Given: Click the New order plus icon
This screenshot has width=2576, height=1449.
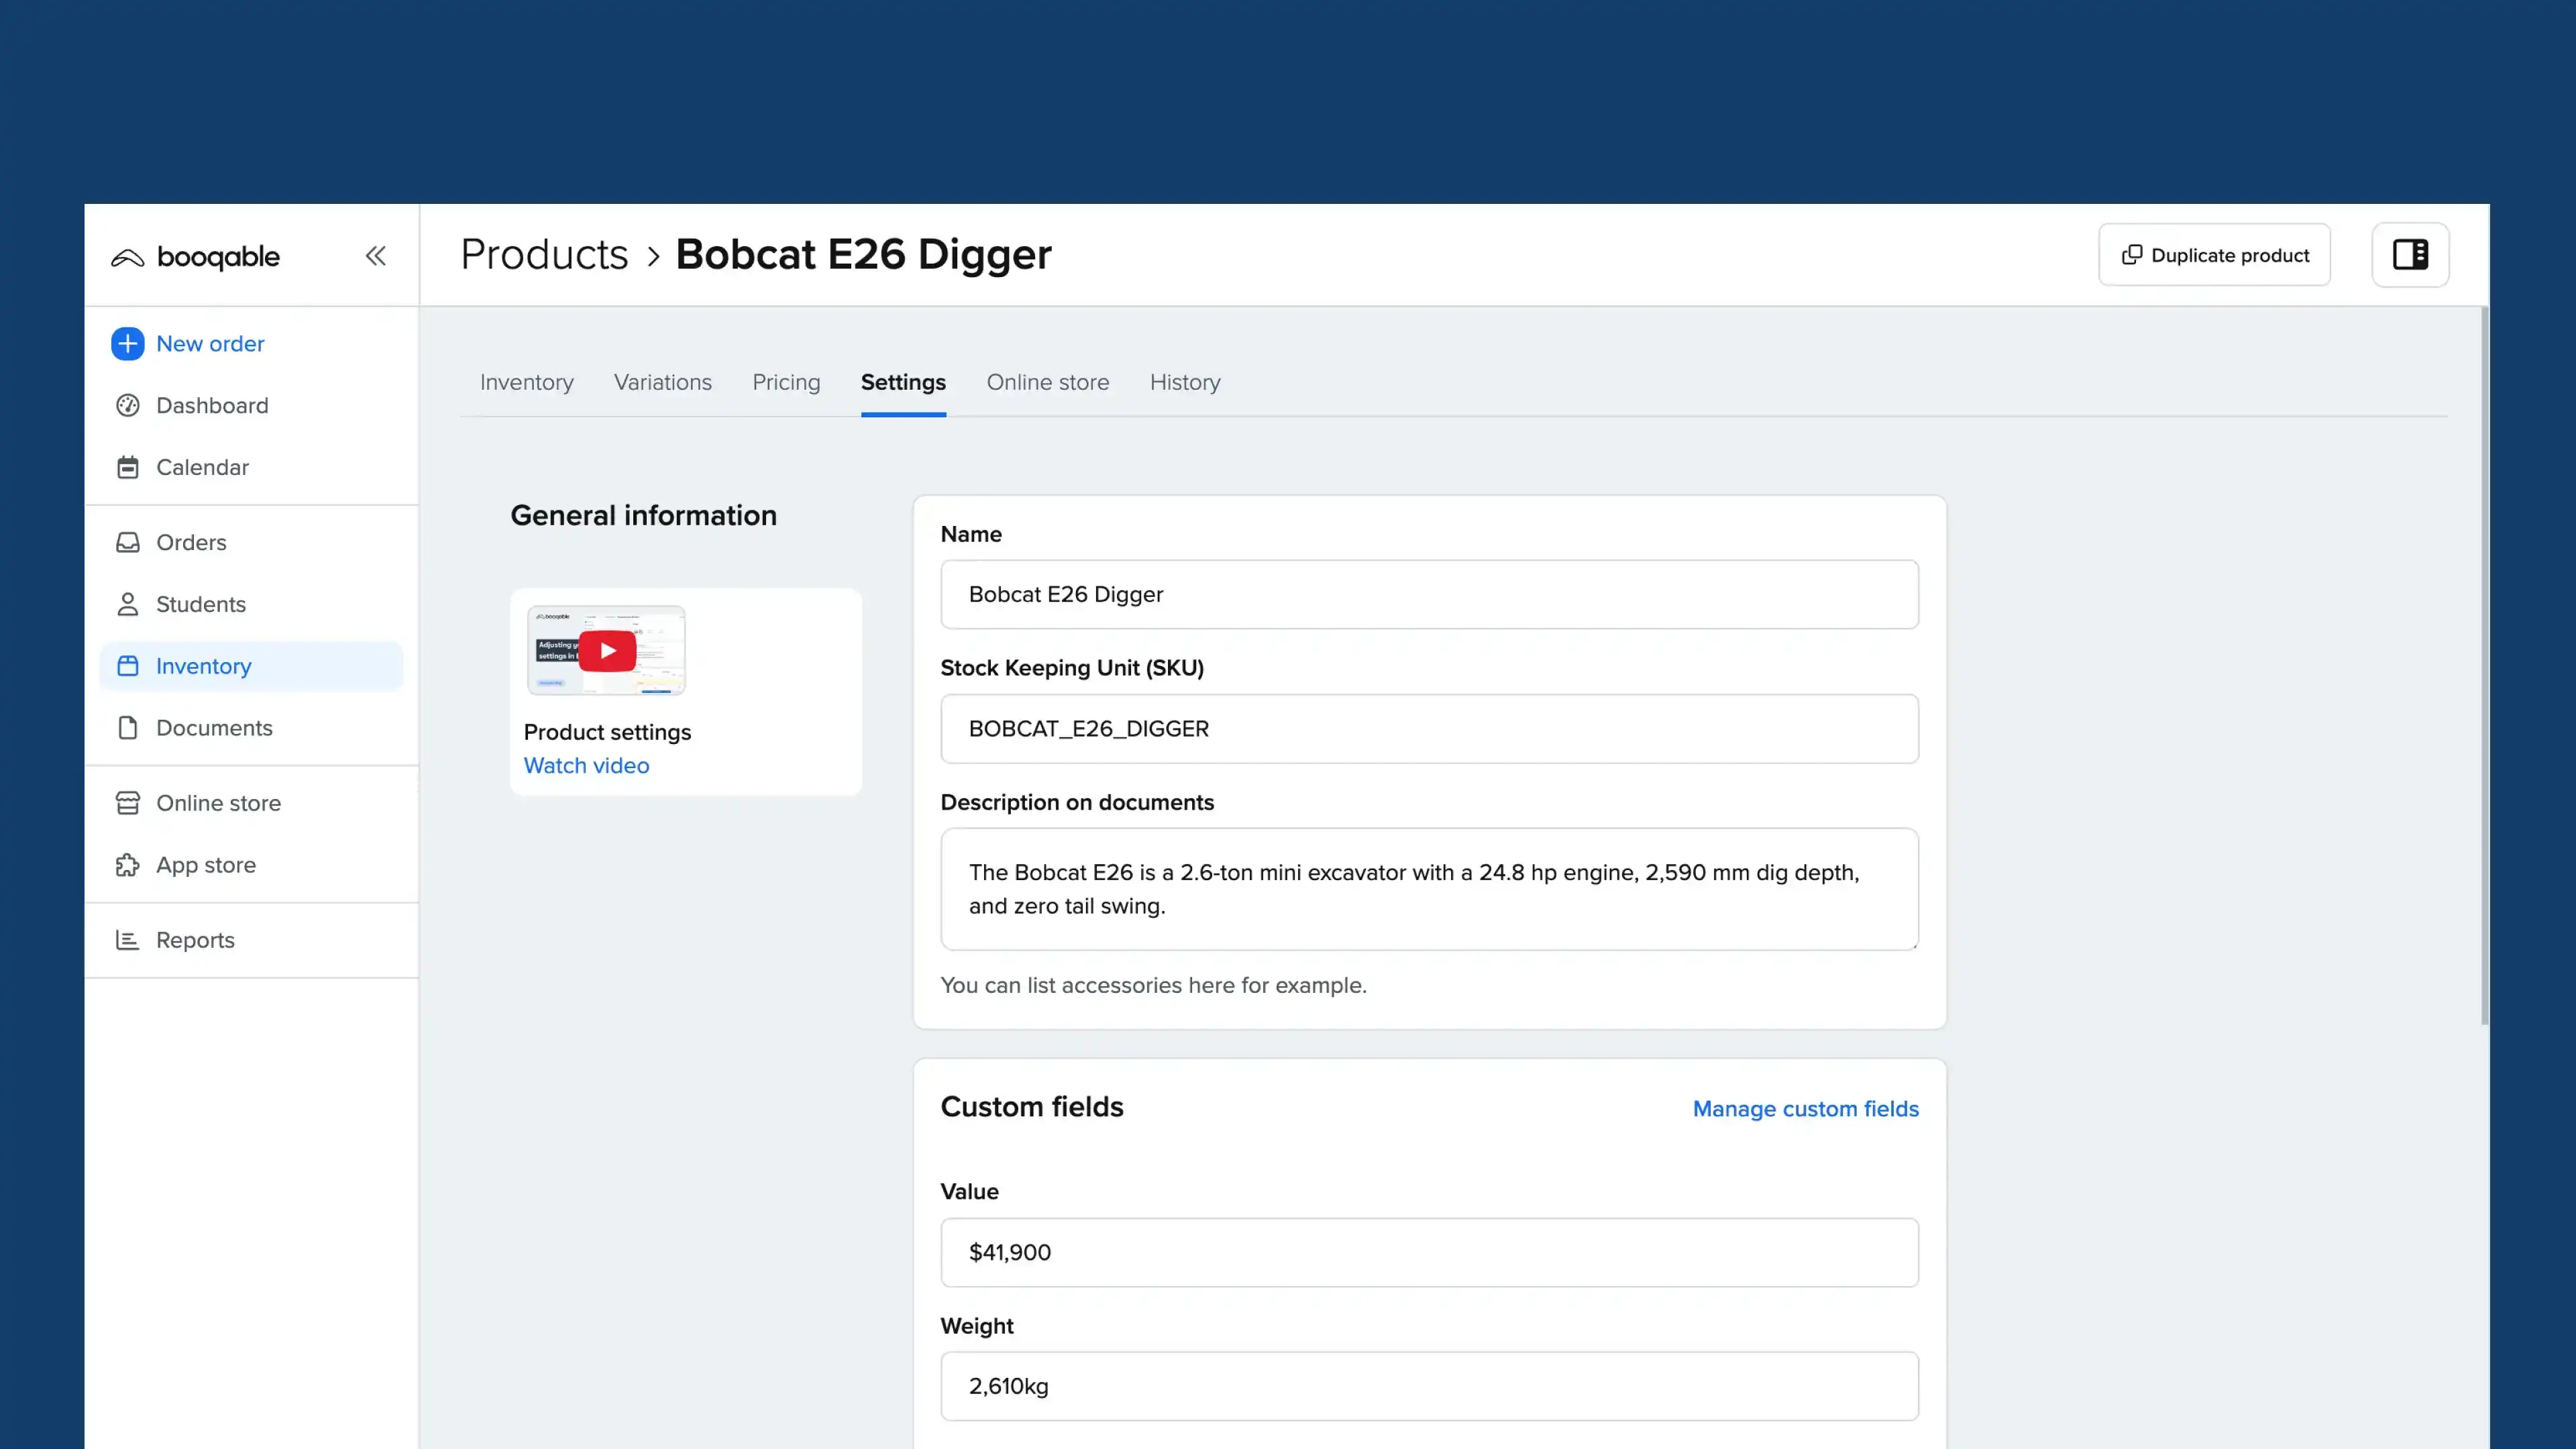Looking at the screenshot, I should tap(127, 343).
